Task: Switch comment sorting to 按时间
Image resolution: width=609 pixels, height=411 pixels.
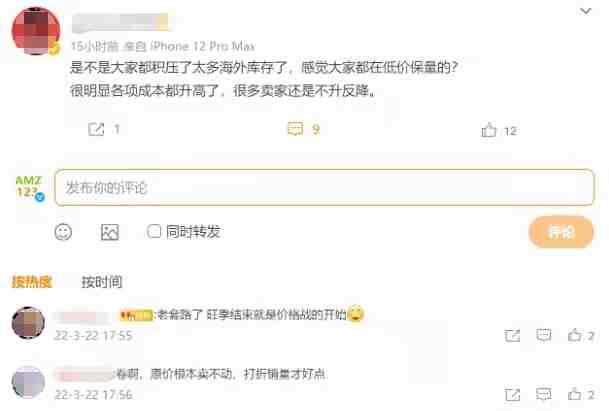Action: [102, 282]
